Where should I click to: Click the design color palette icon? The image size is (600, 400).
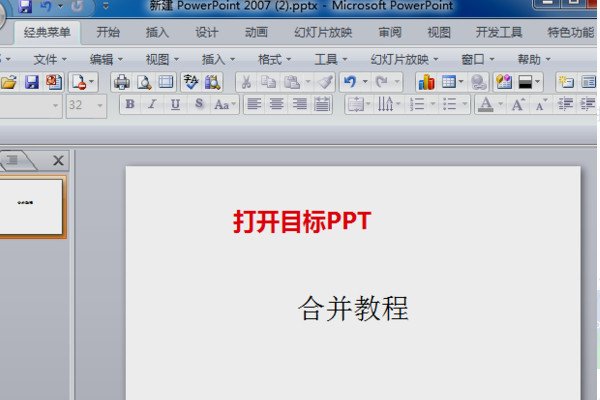(504, 82)
